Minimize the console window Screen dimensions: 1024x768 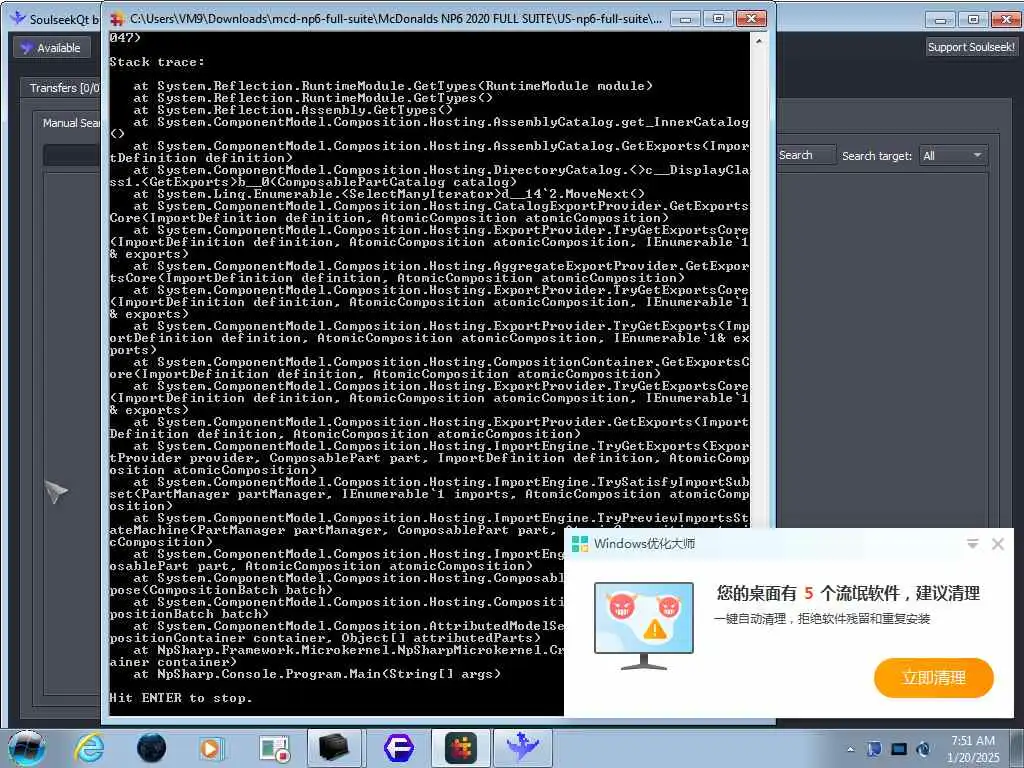click(x=685, y=19)
